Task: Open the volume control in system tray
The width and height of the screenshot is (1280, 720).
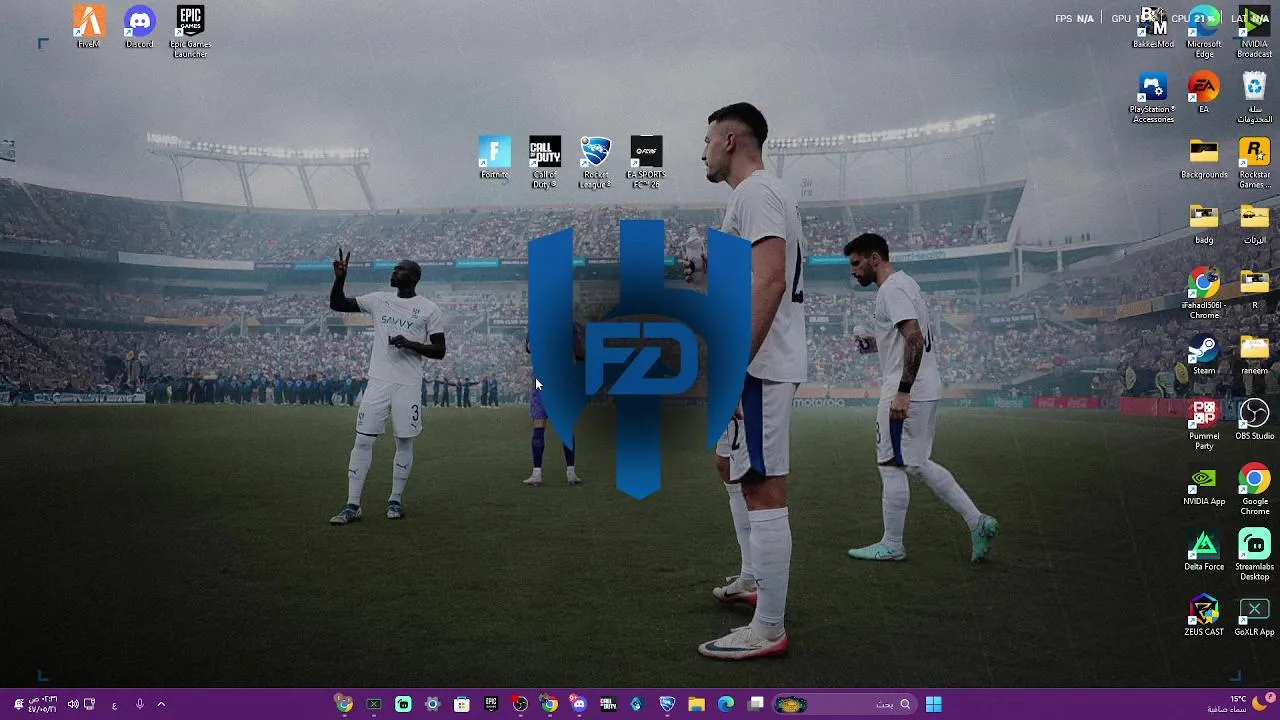Action: click(72, 704)
